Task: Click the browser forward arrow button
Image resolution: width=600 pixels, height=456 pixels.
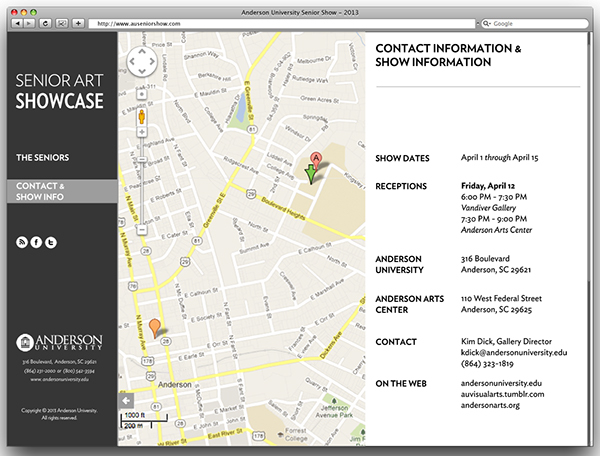Action: 29,23
